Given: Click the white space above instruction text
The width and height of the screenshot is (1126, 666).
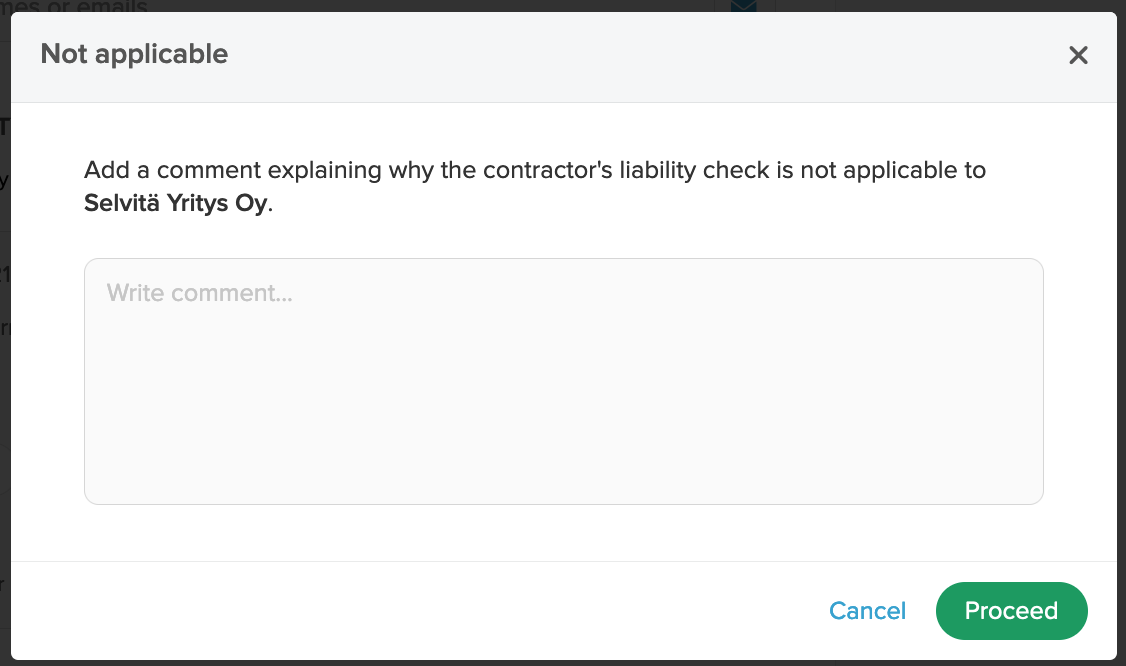Looking at the screenshot, I should [x=564, y=129].
